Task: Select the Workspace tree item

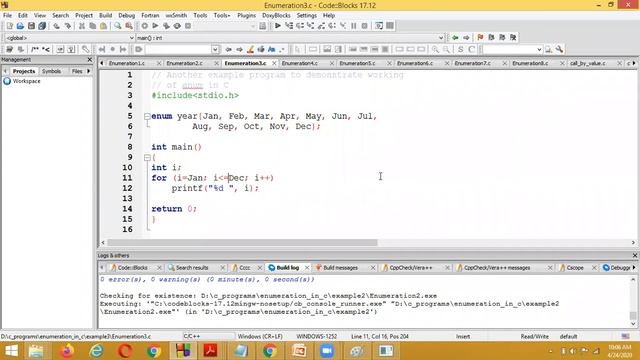Action: (27, 81)
